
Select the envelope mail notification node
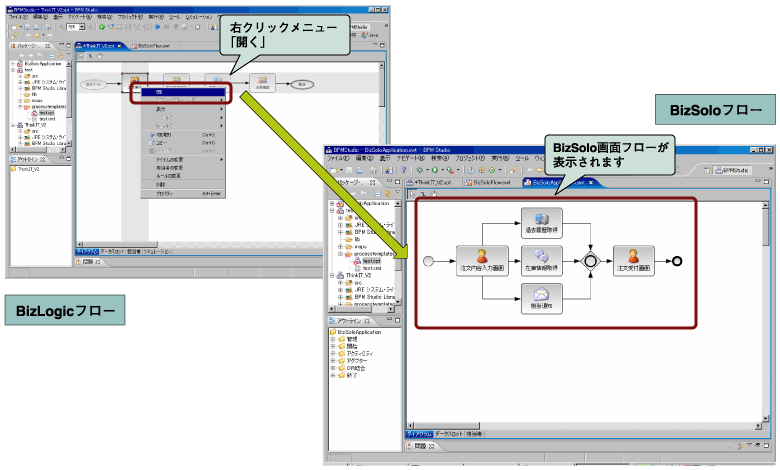click(541, 298)
